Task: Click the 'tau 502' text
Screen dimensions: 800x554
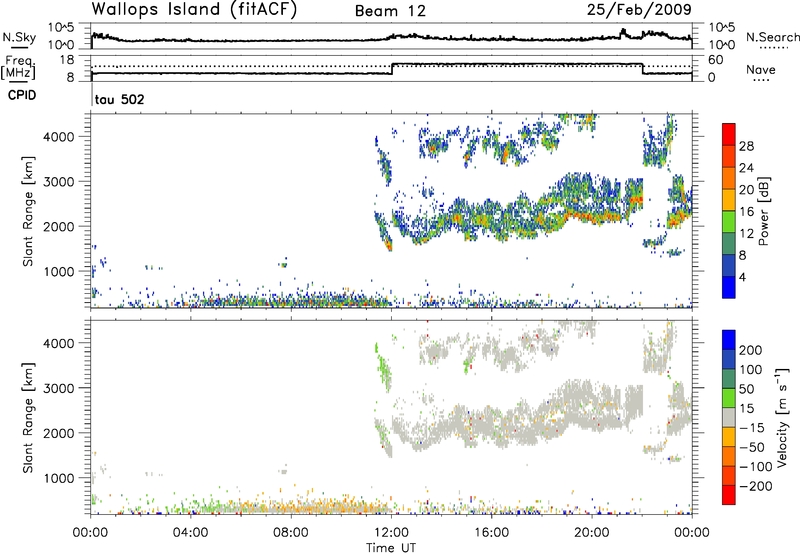Action: click(x=120, y=99)
